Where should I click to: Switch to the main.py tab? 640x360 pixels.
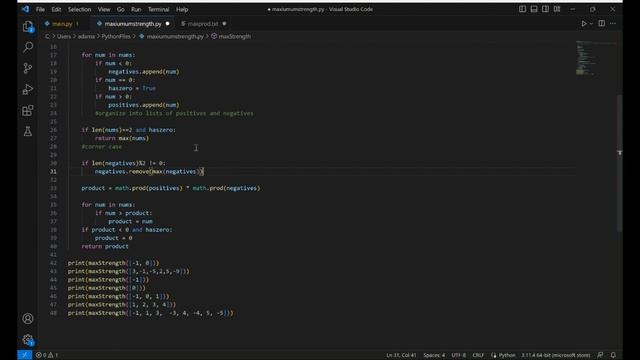[x=62, y=24]
